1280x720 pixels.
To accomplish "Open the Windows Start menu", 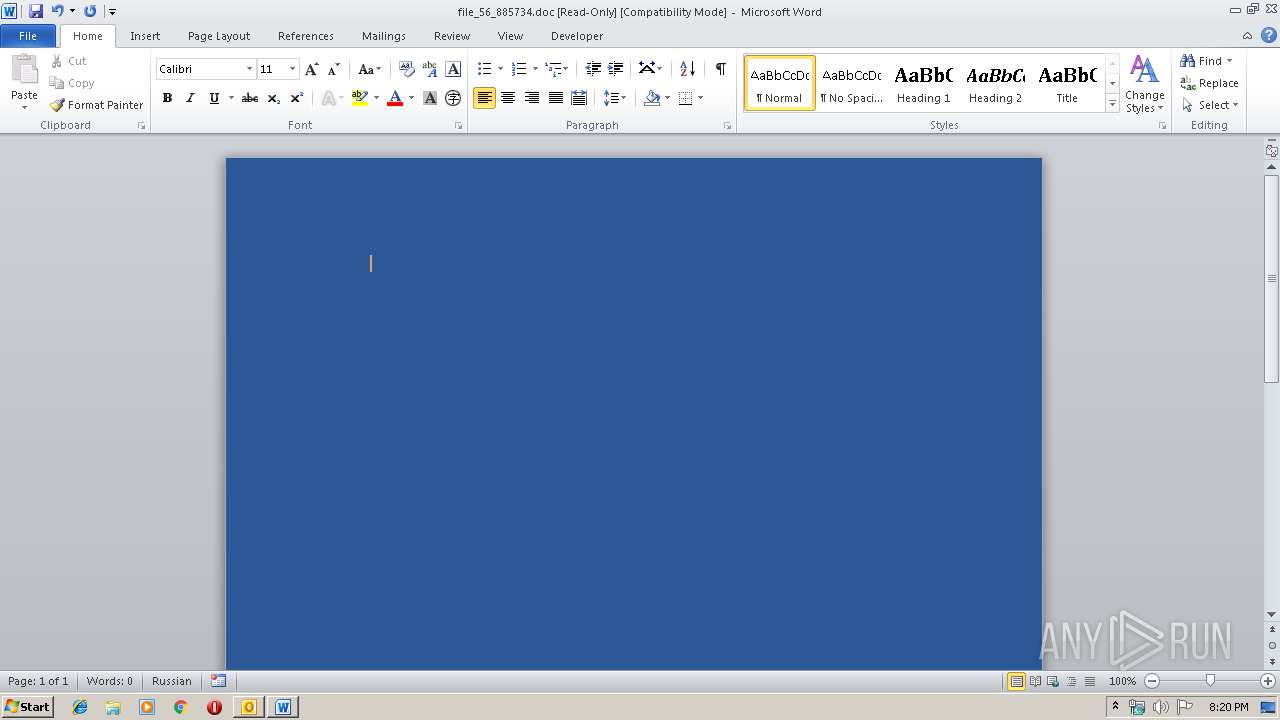I will point(27,707).
